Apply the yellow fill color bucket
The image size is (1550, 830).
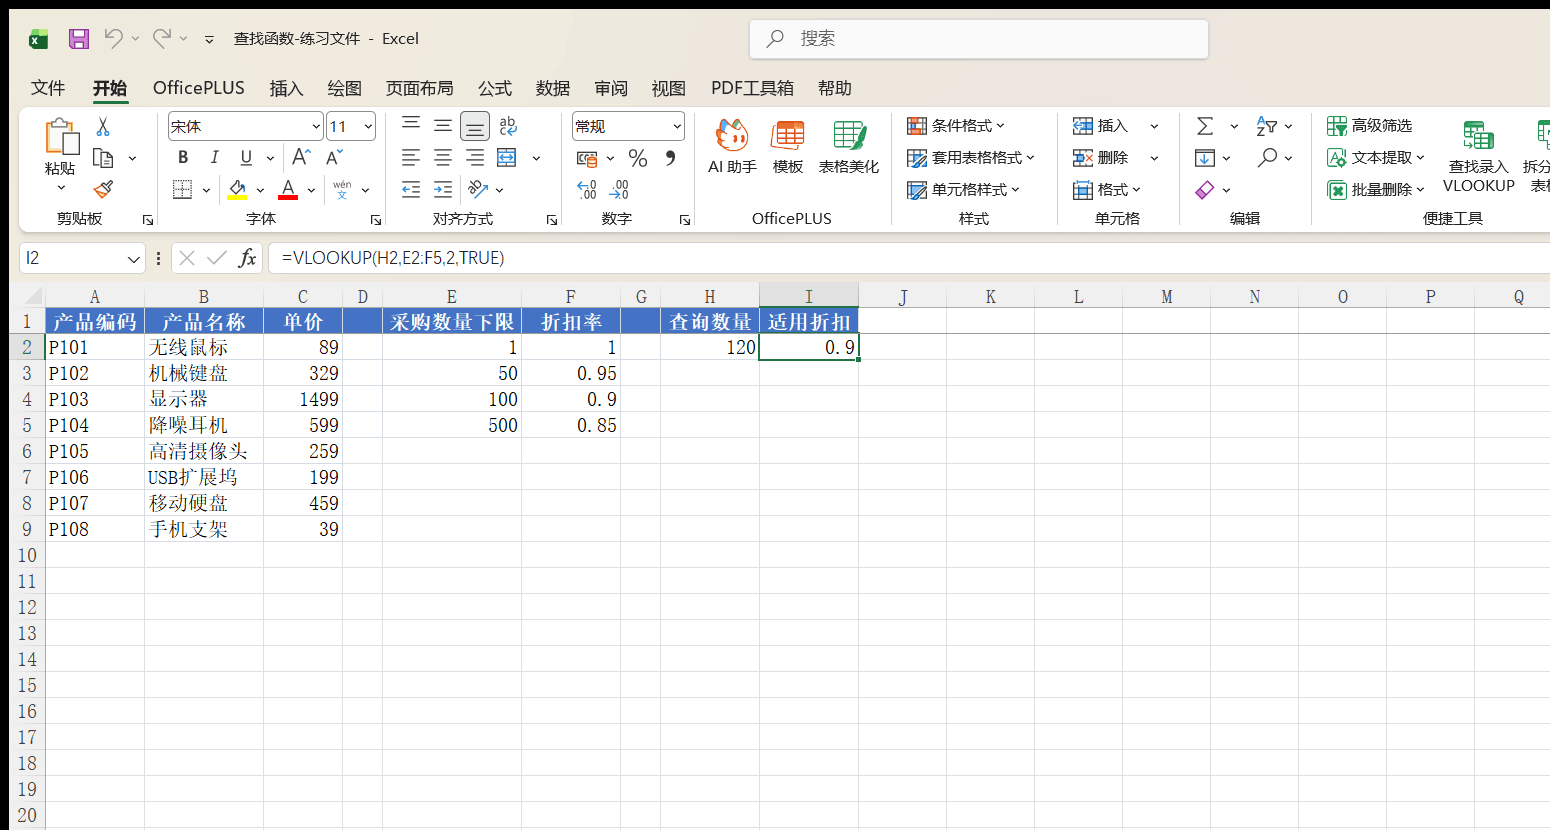point(238,189)
